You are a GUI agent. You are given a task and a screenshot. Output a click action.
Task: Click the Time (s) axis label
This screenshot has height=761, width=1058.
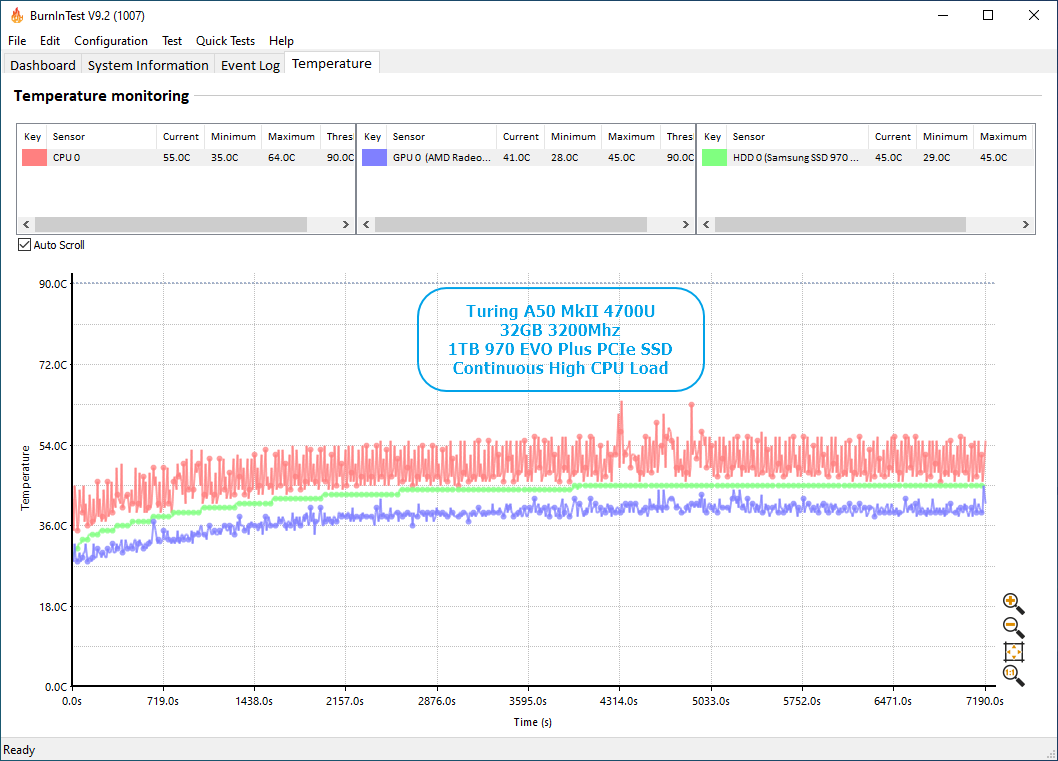(x=532, y=722)
